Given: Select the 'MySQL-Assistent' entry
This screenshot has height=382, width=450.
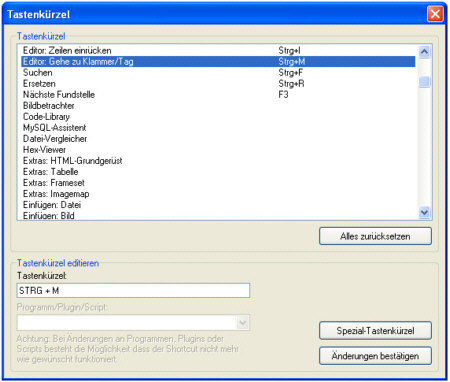Looking at the screenshot, I should point(218,128).
